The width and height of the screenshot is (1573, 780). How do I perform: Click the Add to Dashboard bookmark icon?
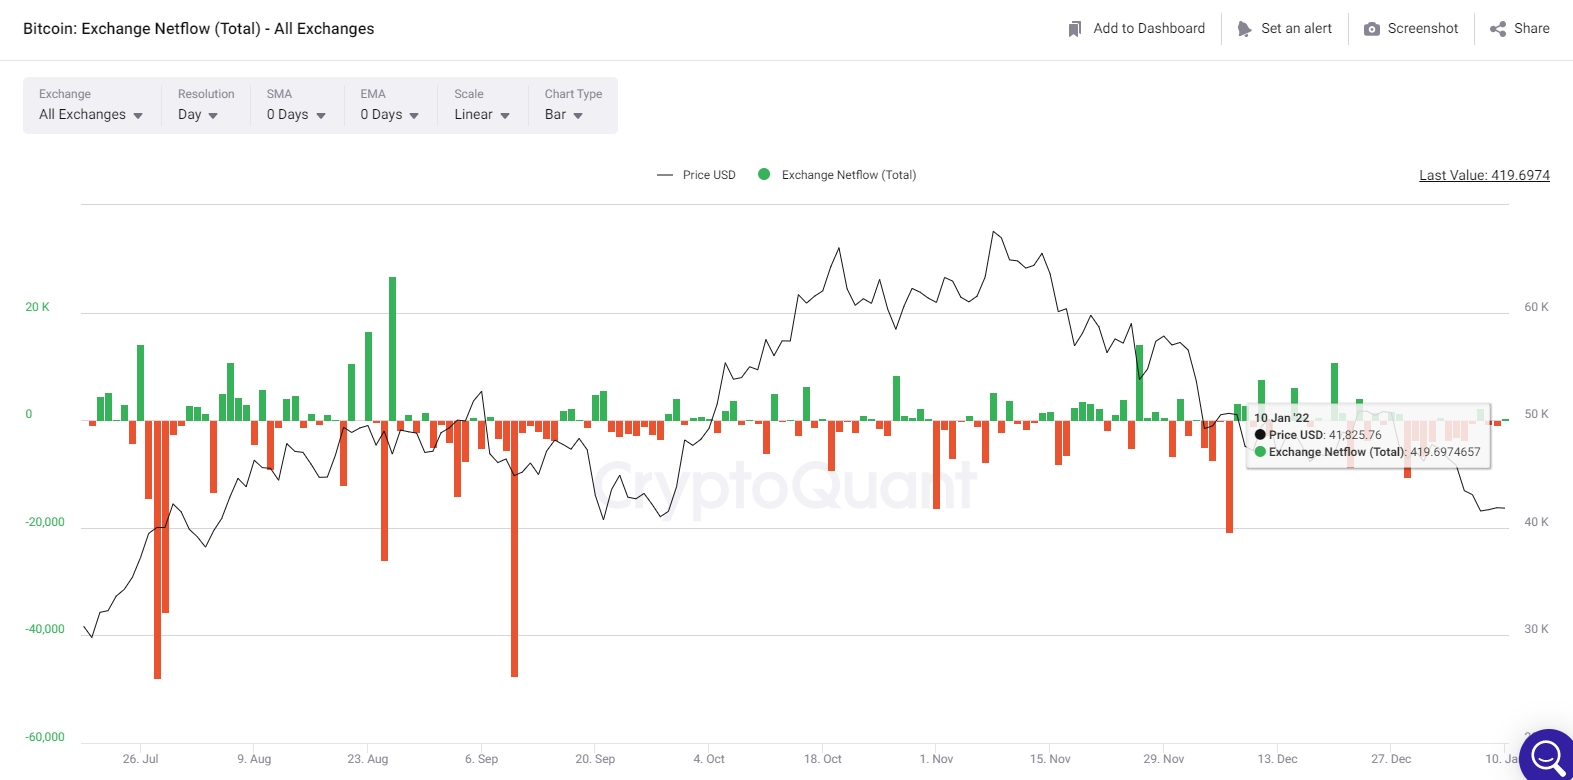coord(1075,29)
